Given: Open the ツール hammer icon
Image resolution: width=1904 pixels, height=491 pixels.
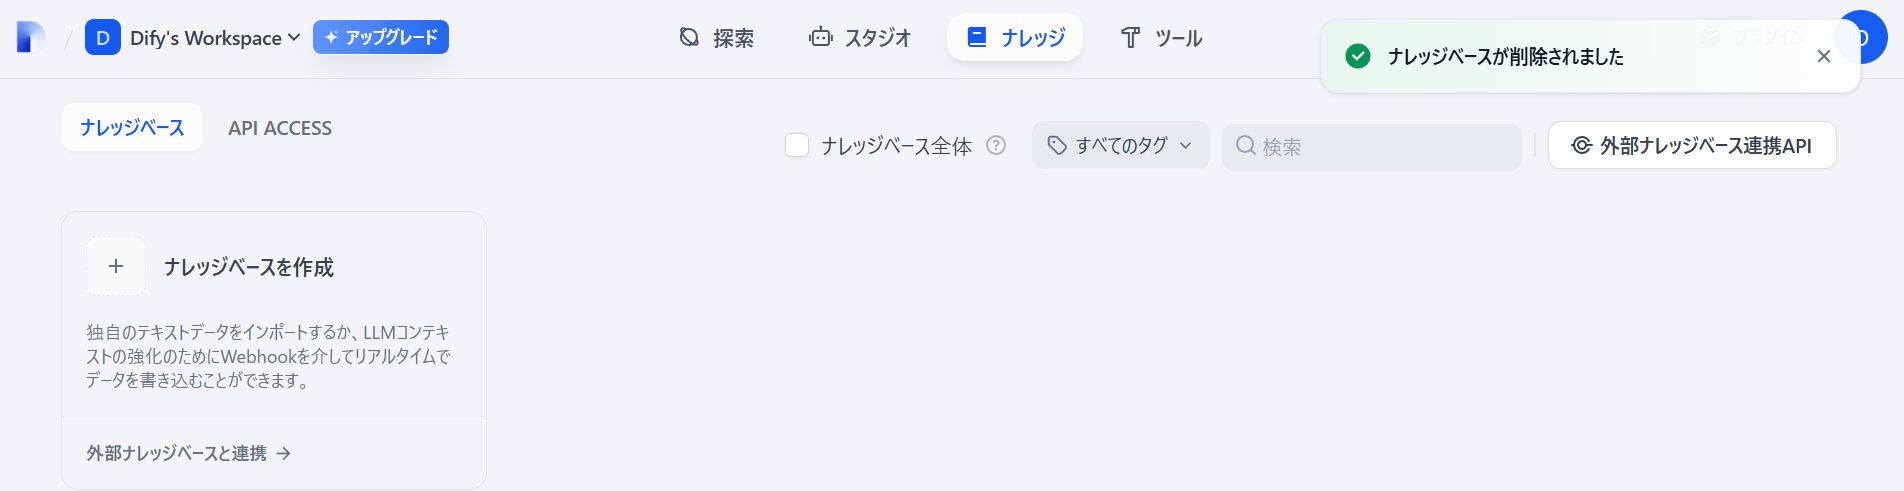Looking at the screenshot, I should [1131, 38].
